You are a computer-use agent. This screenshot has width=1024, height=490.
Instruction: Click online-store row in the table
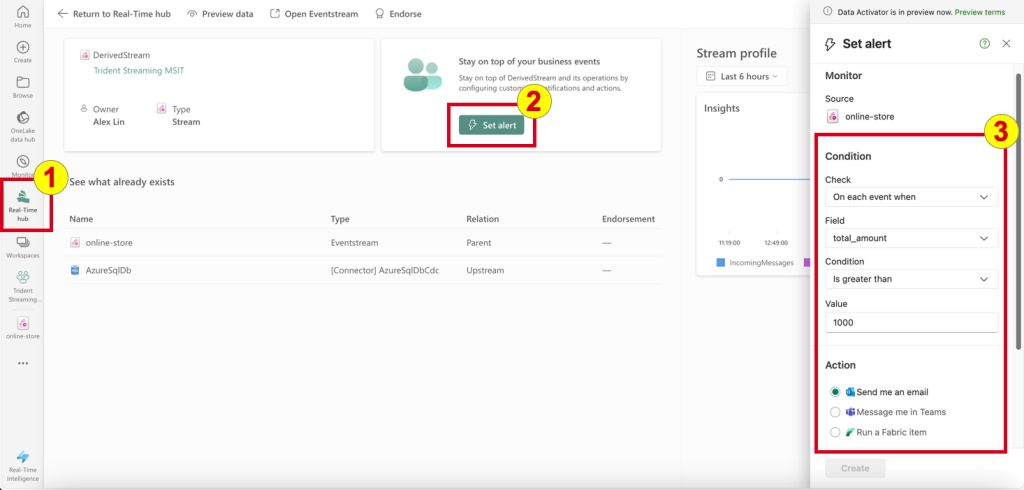tap(362, 242)
